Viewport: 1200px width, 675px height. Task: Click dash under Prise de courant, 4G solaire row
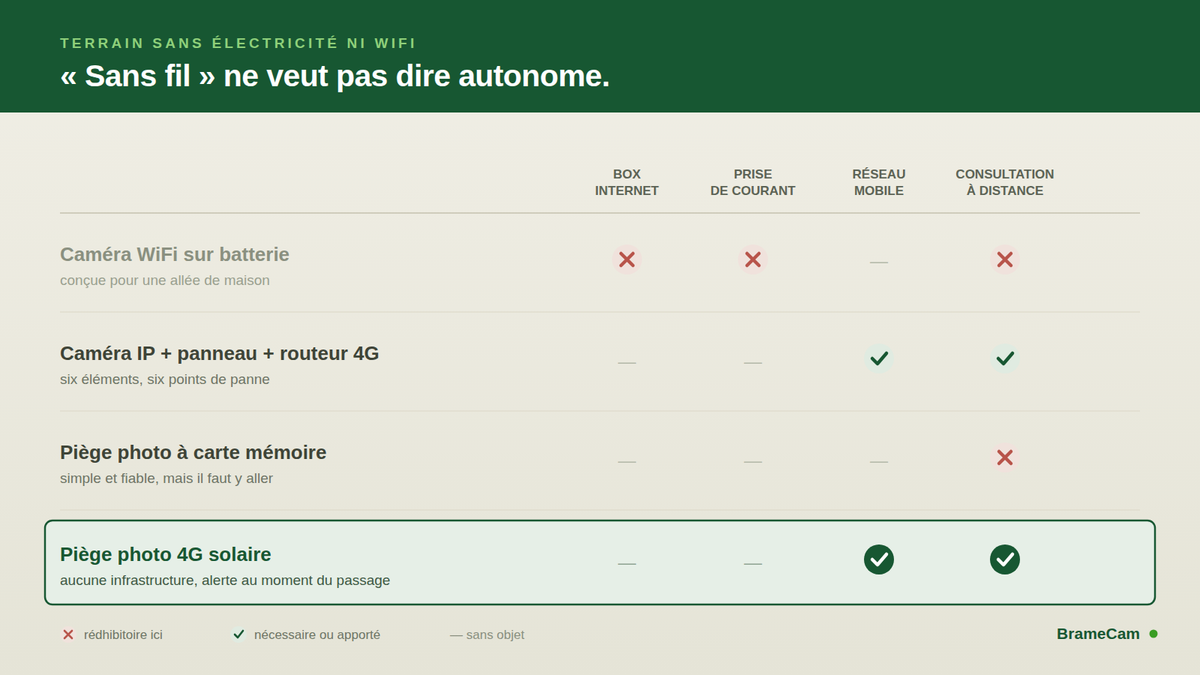click(x=753, y=563)
